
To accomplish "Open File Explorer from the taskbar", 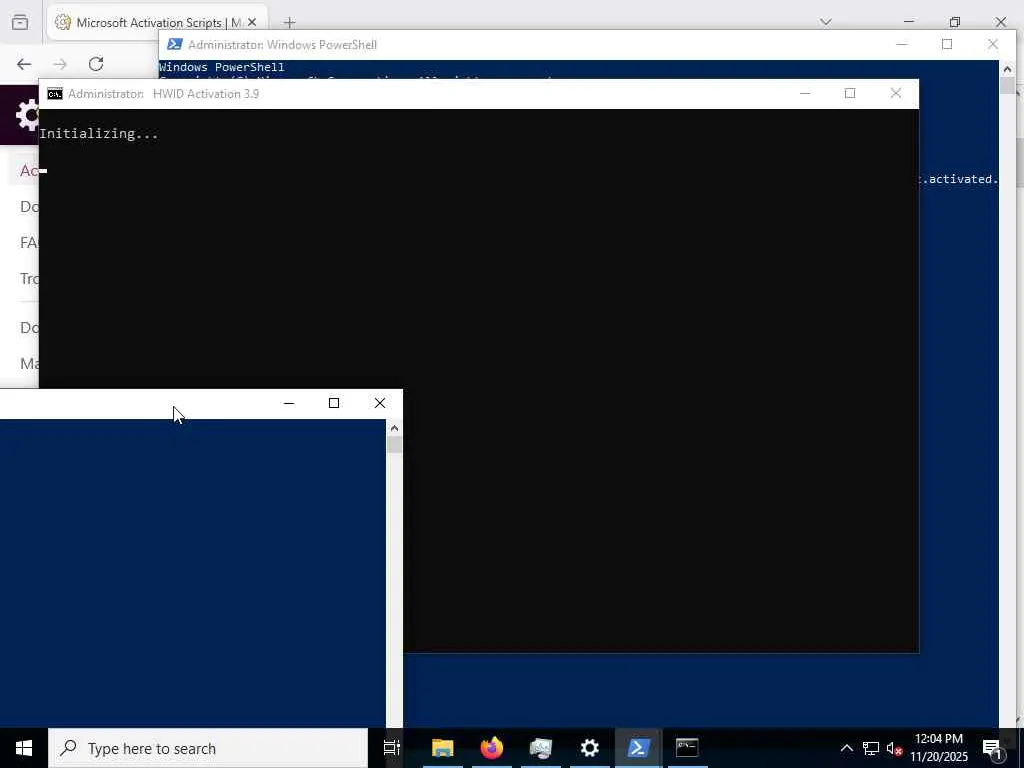I will click(443, 748).
